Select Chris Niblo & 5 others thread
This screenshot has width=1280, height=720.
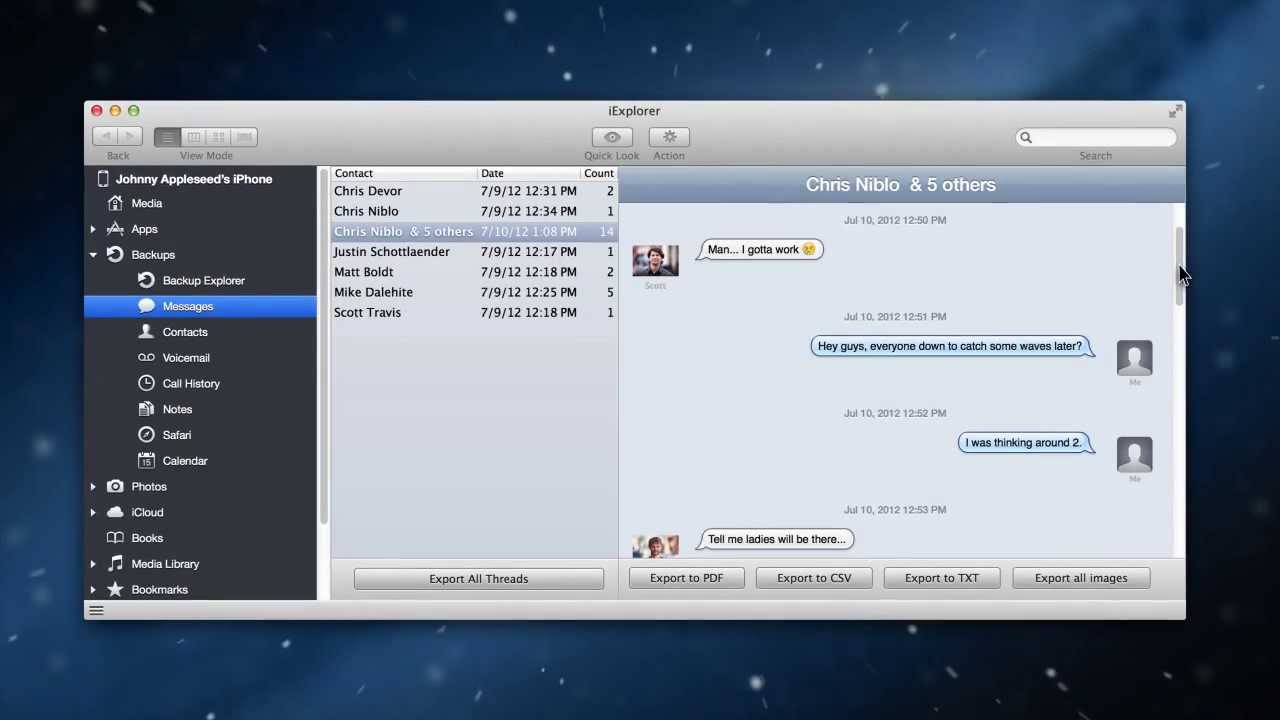474,231
